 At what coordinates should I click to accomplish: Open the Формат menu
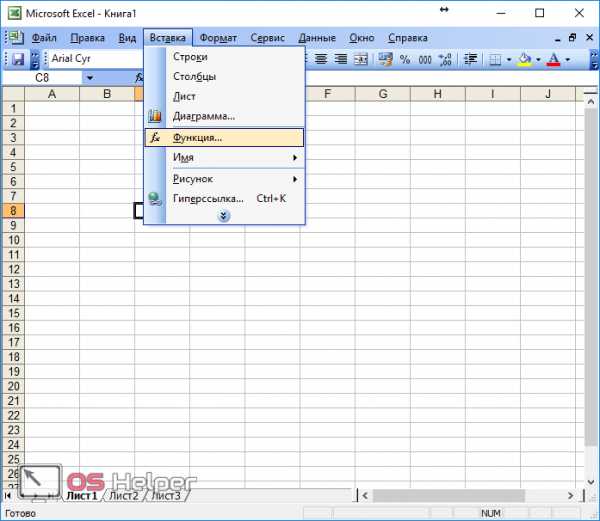click(218, 38)
